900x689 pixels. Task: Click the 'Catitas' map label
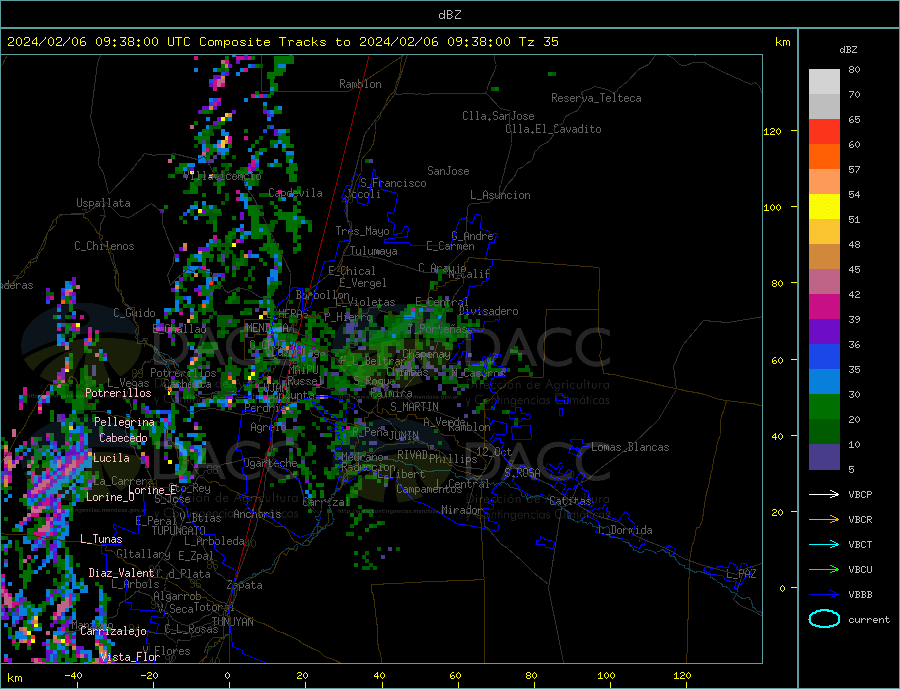point(571,501)
